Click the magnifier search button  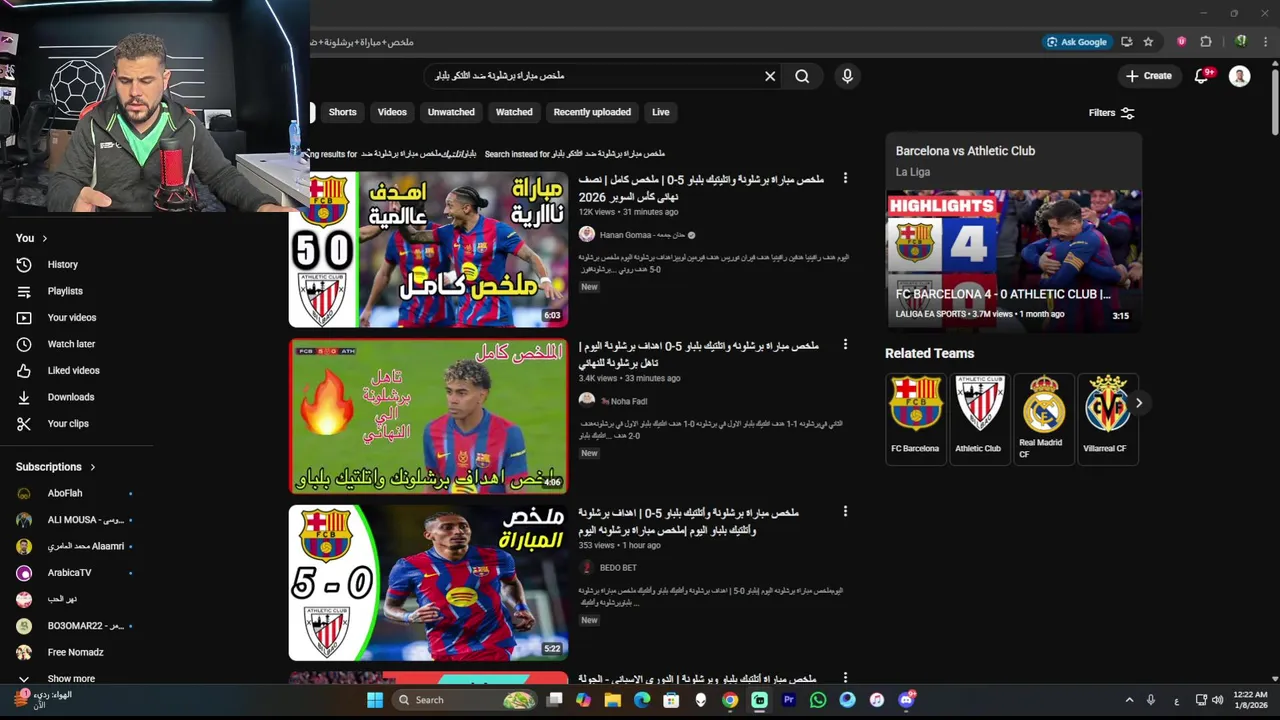click(x=802, y=76)
